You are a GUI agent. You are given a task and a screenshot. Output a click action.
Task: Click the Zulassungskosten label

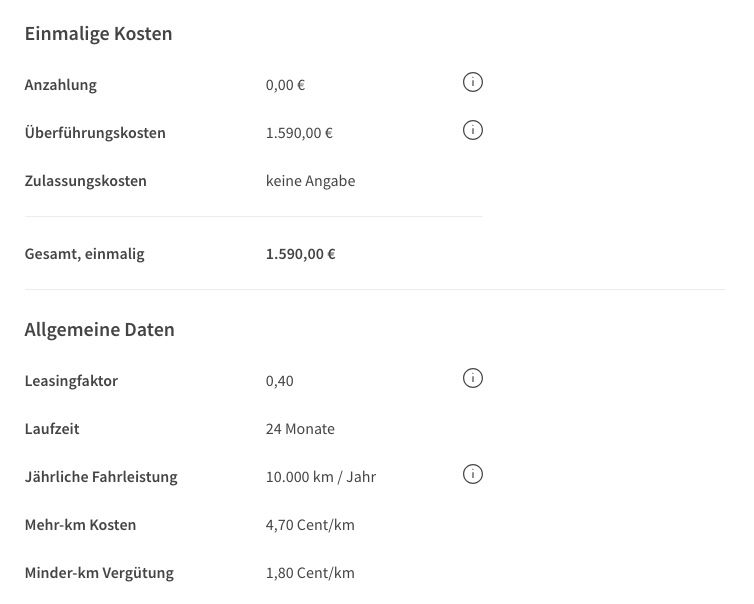click(86, 181)
